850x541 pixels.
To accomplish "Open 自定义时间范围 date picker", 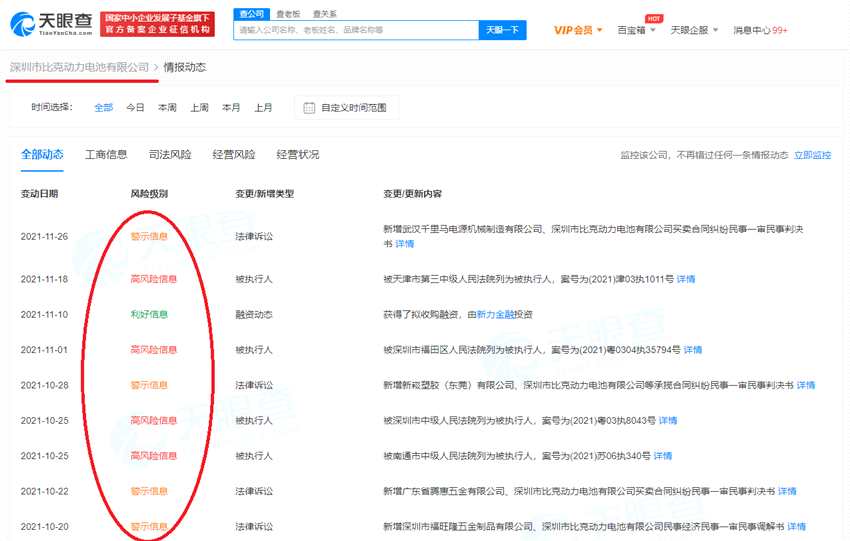I will [346, 107].
